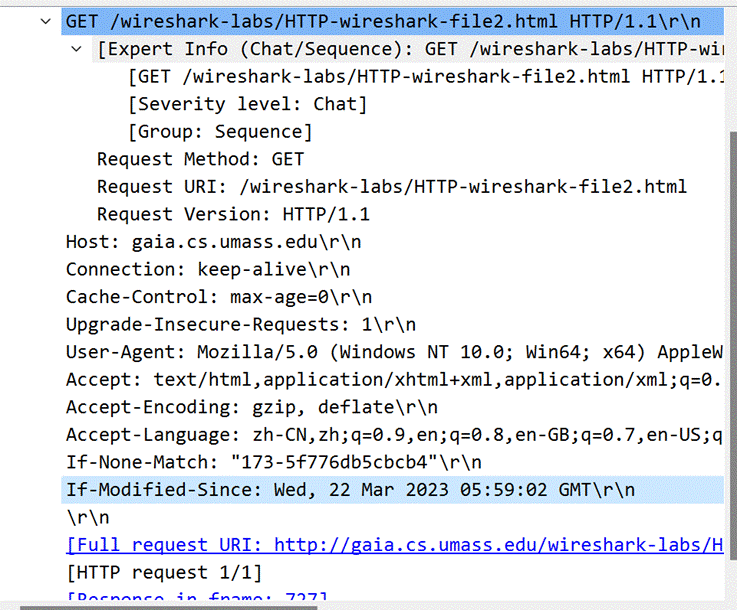Select the Severity level: Chat row
Screen dimensions: 737x610
[x=247, y=104]
